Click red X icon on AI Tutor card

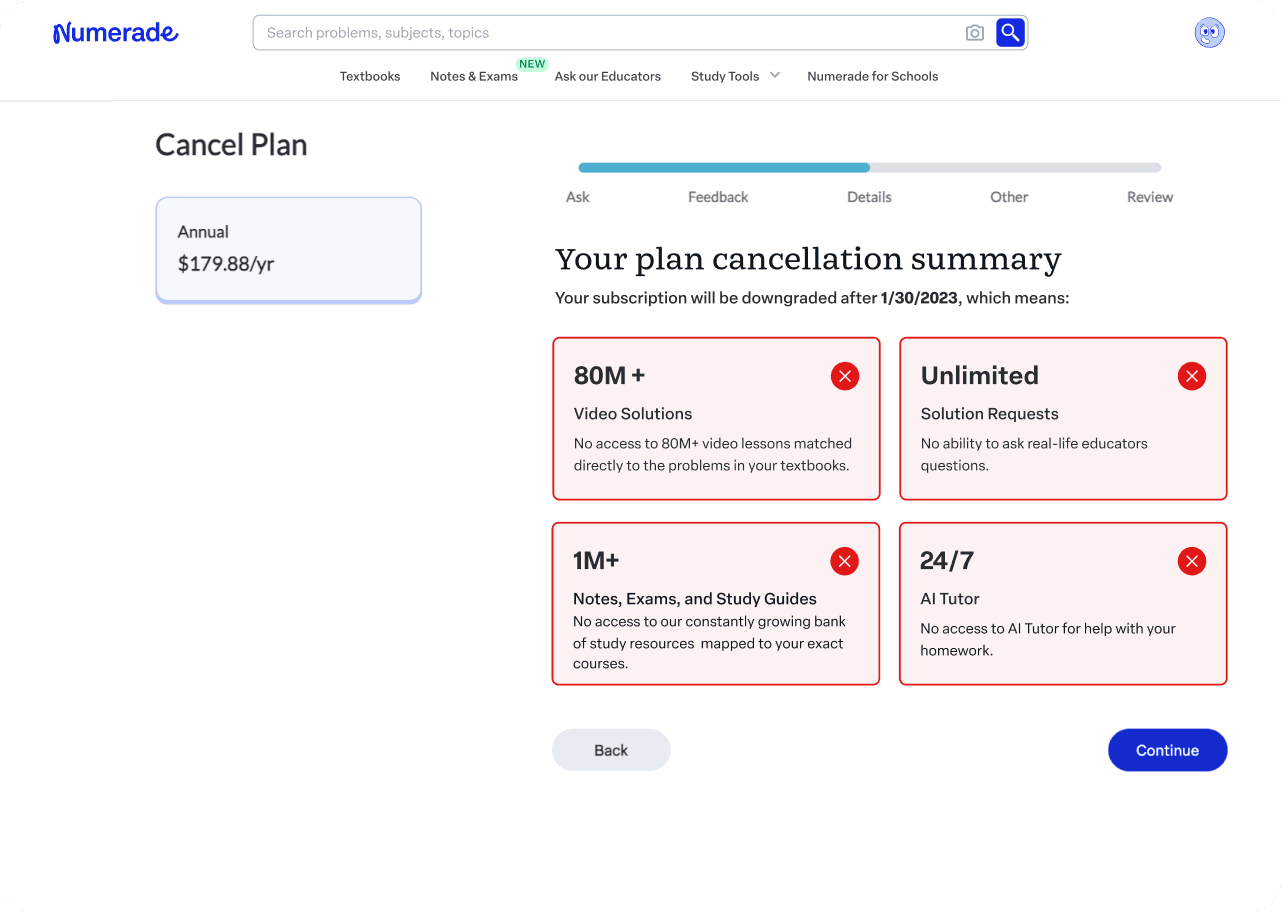click(x=1192, y=561)
